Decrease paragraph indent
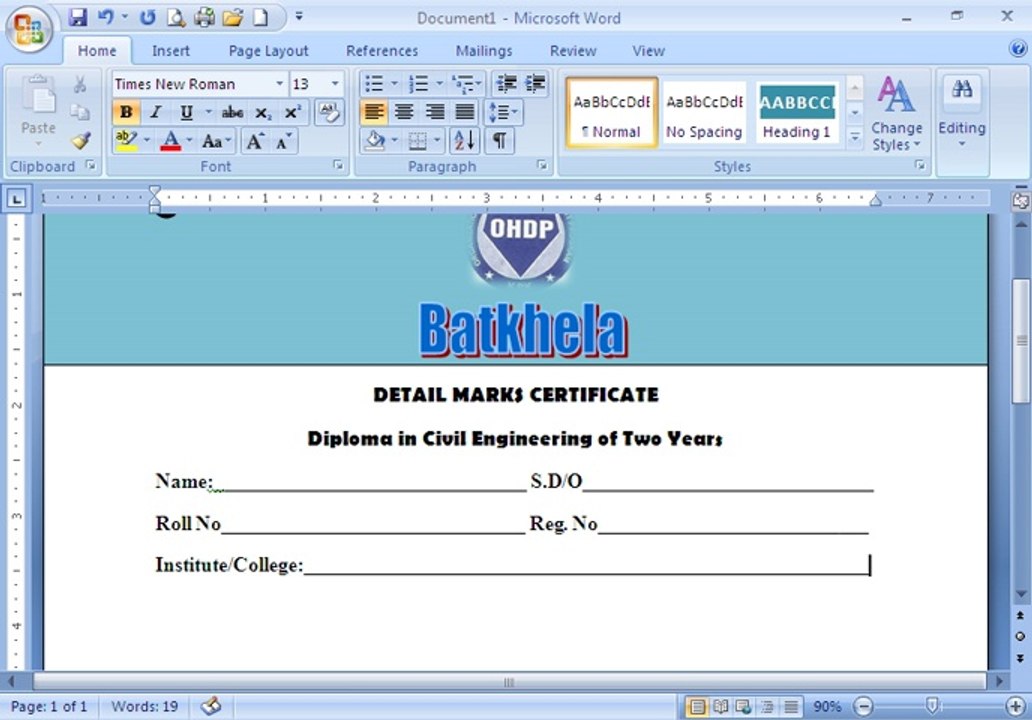Viewport: 1032px width, 720px height. tap(506, 84)
